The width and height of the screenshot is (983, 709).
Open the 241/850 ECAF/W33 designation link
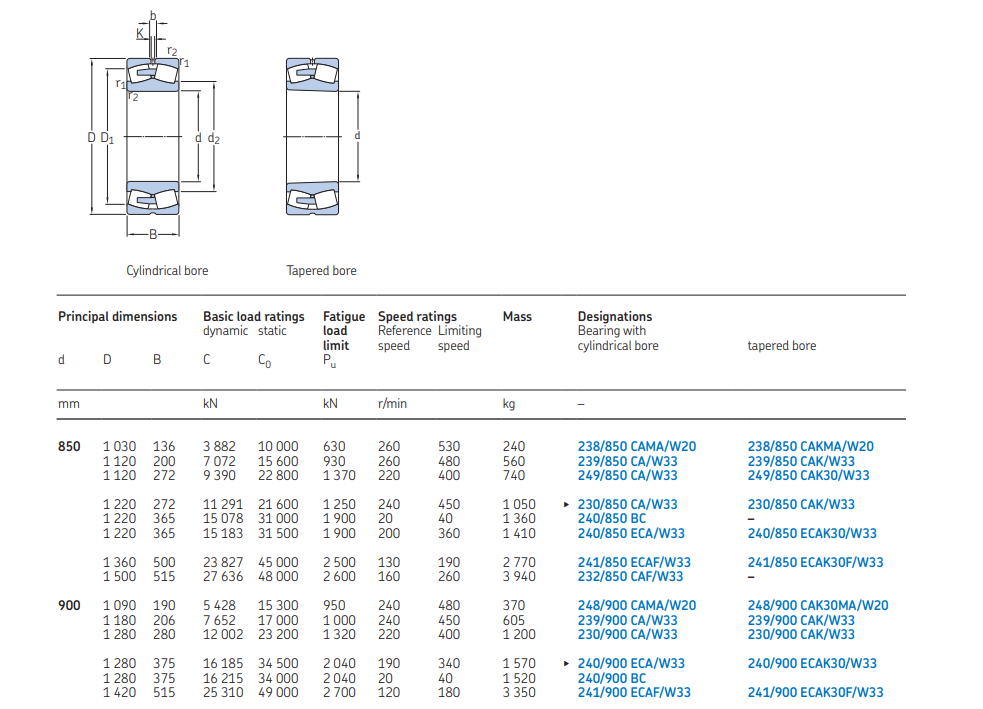634,562
